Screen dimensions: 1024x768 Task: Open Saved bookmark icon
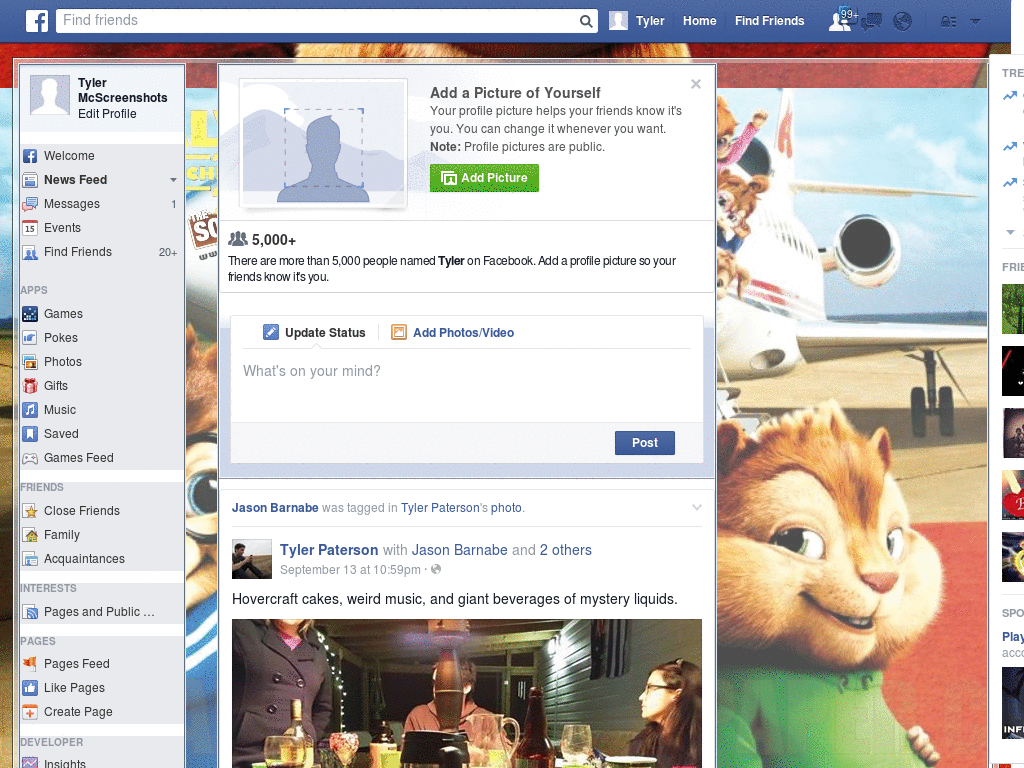(30, 434)
